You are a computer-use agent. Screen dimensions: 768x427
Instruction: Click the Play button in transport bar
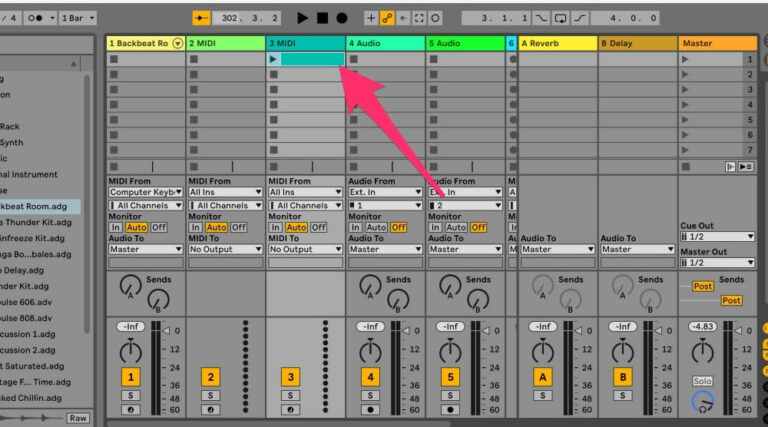coord(302,18)
